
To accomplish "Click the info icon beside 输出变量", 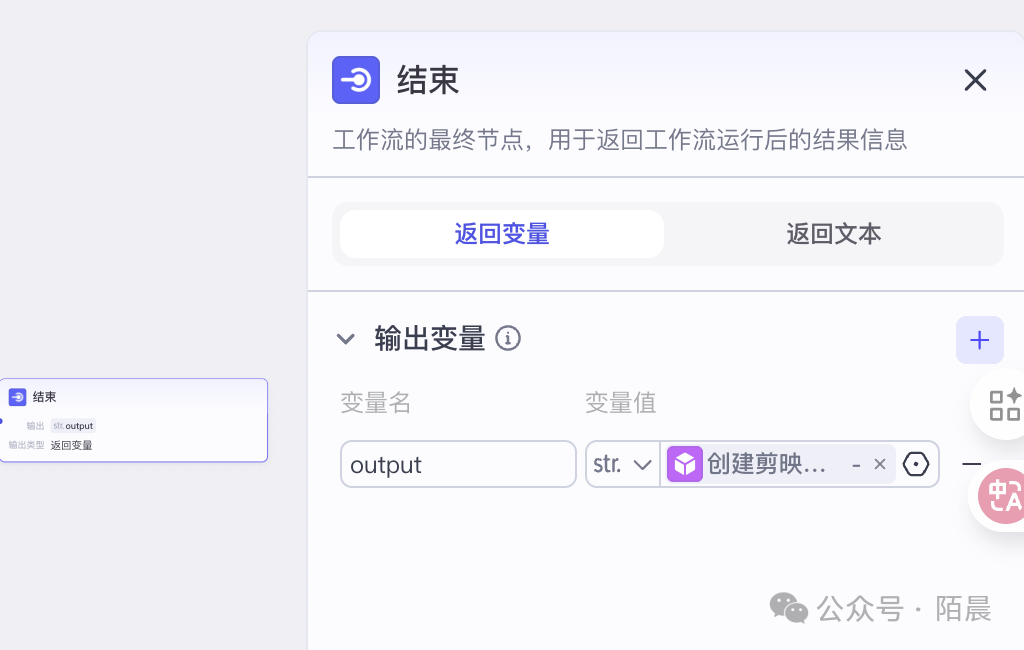I will coord(508,339).
